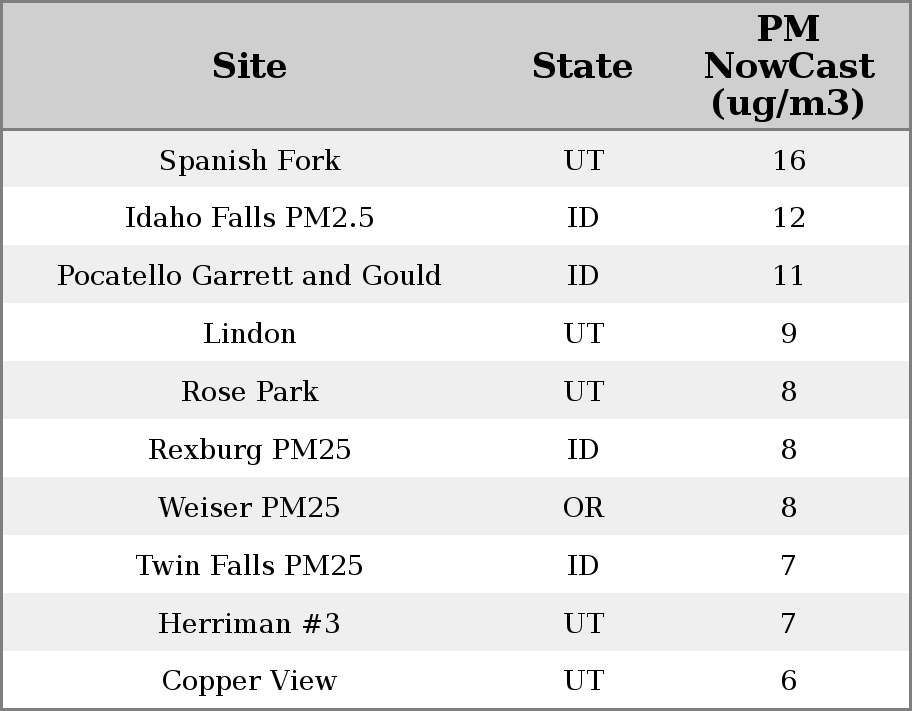Click the Herriman #3 site name
This screenshot has width=912, height=711.
pos(249,623)
